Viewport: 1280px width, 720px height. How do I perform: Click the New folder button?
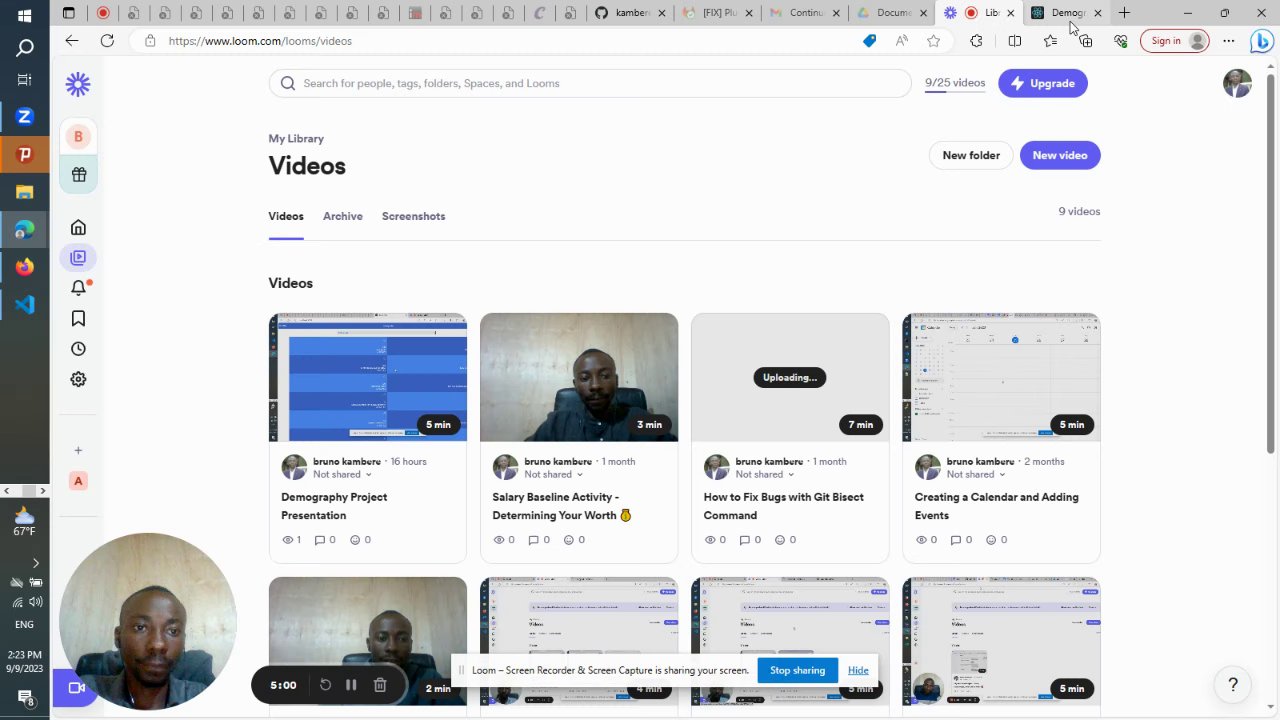click(971, 155)
